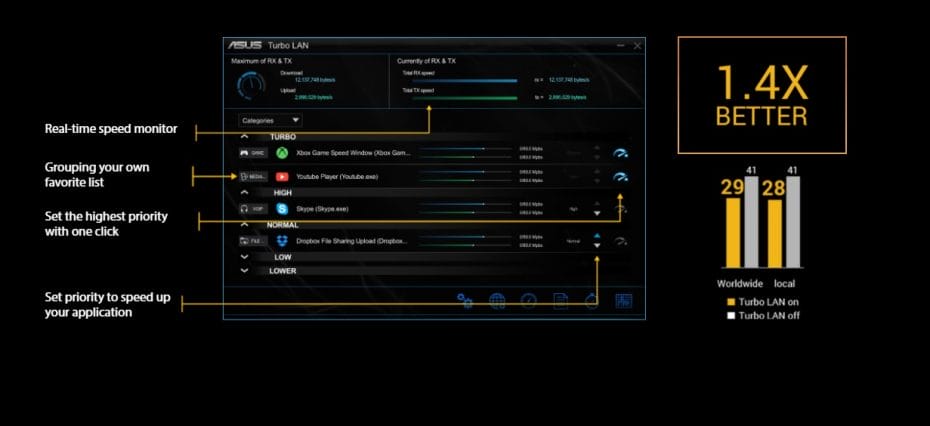Select the highlighted chart icon in bottom toolbar

tap(624, 300)
